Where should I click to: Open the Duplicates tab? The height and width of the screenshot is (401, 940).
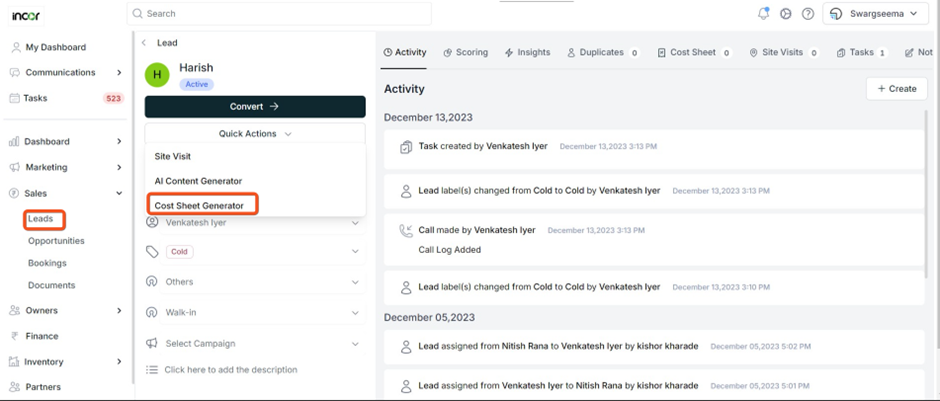(602, 52)
